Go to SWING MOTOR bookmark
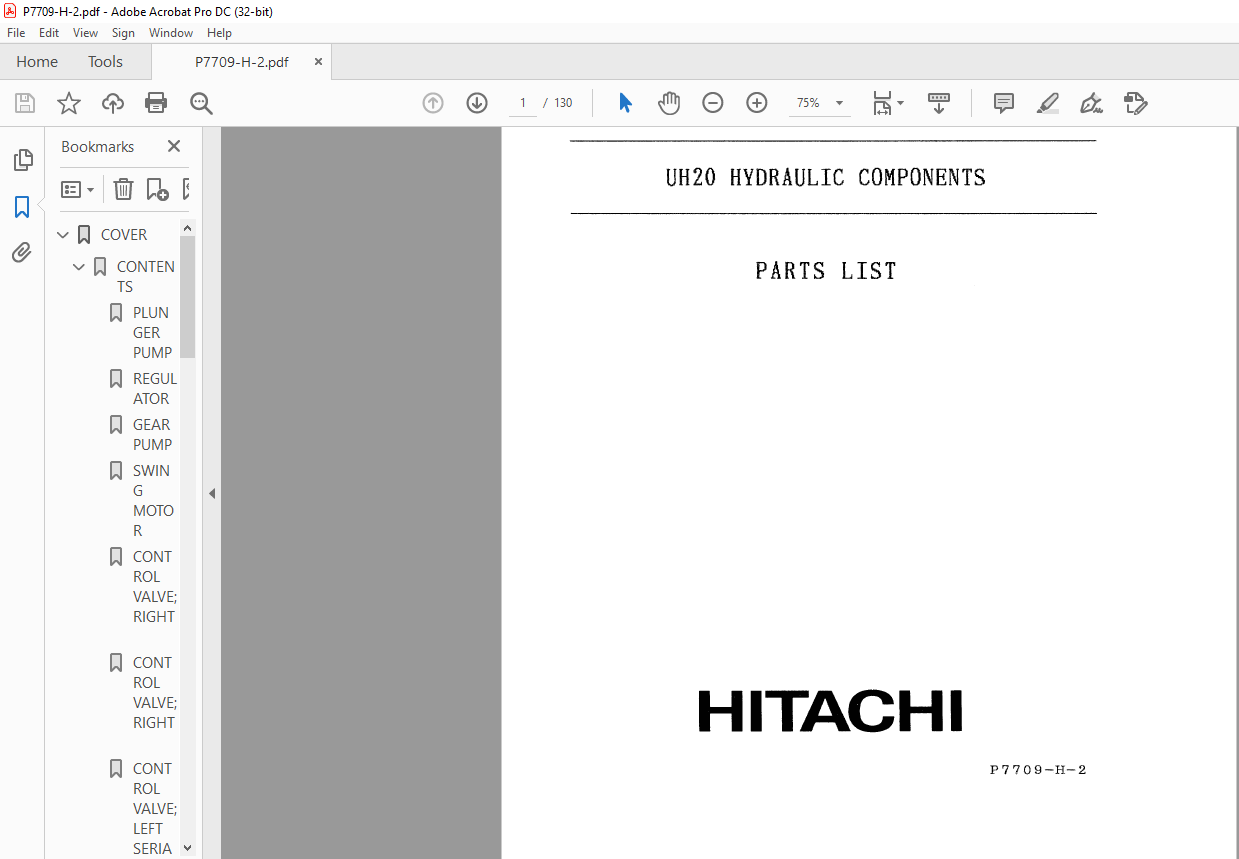This screenshot has height=859, width=1239. [x=153, y=501]
